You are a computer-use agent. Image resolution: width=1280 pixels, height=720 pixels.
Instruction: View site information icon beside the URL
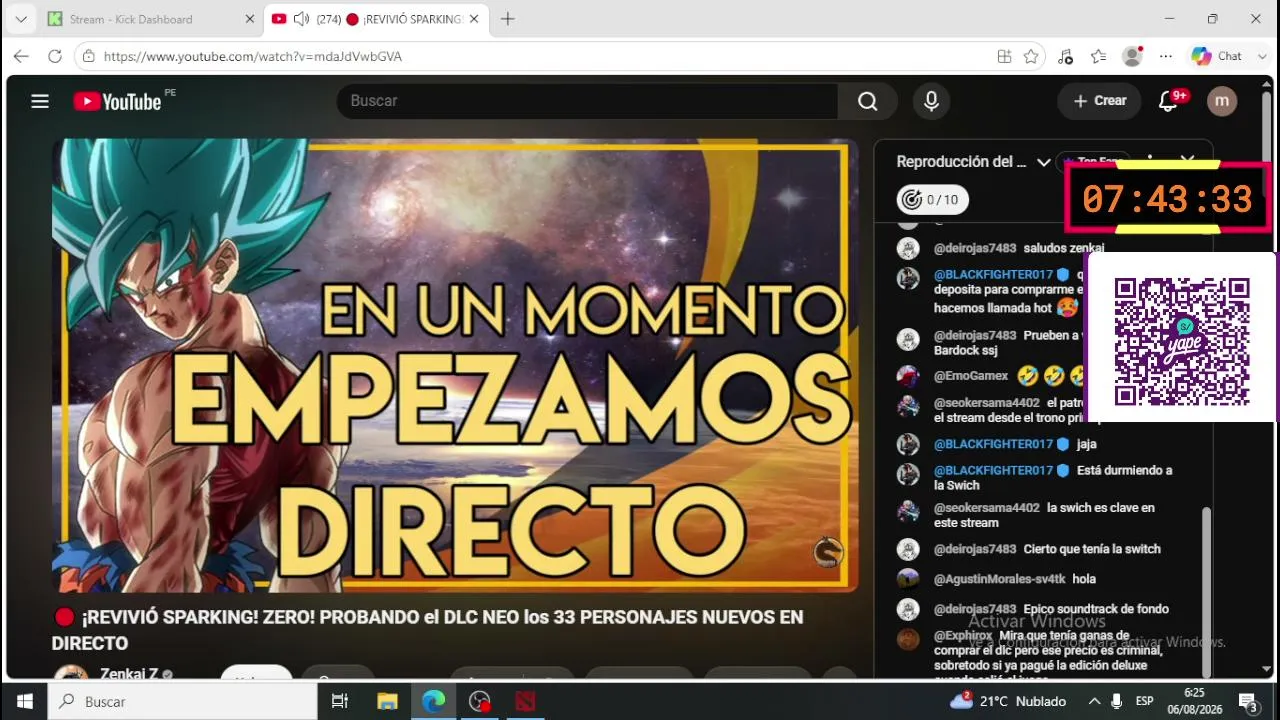pos(89,56)
